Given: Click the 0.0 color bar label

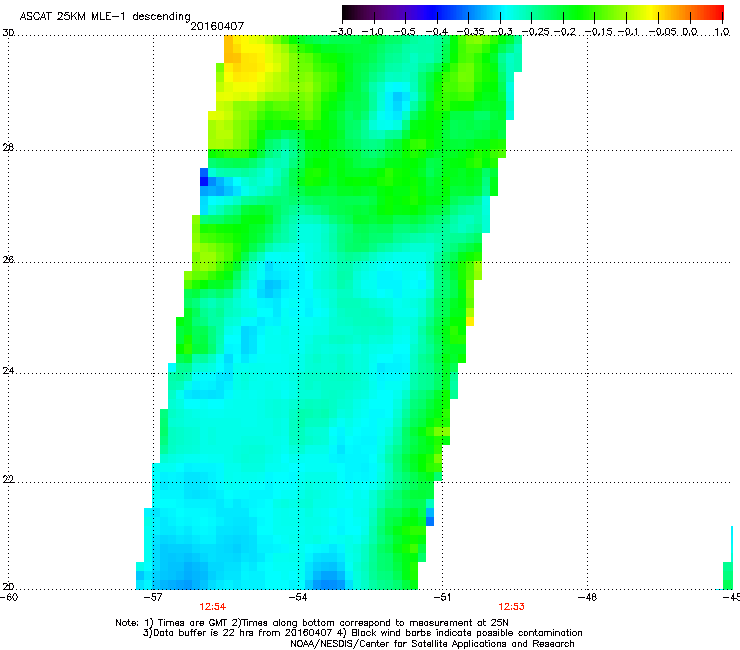Looking at the screenshot, I should click(690, 32).
